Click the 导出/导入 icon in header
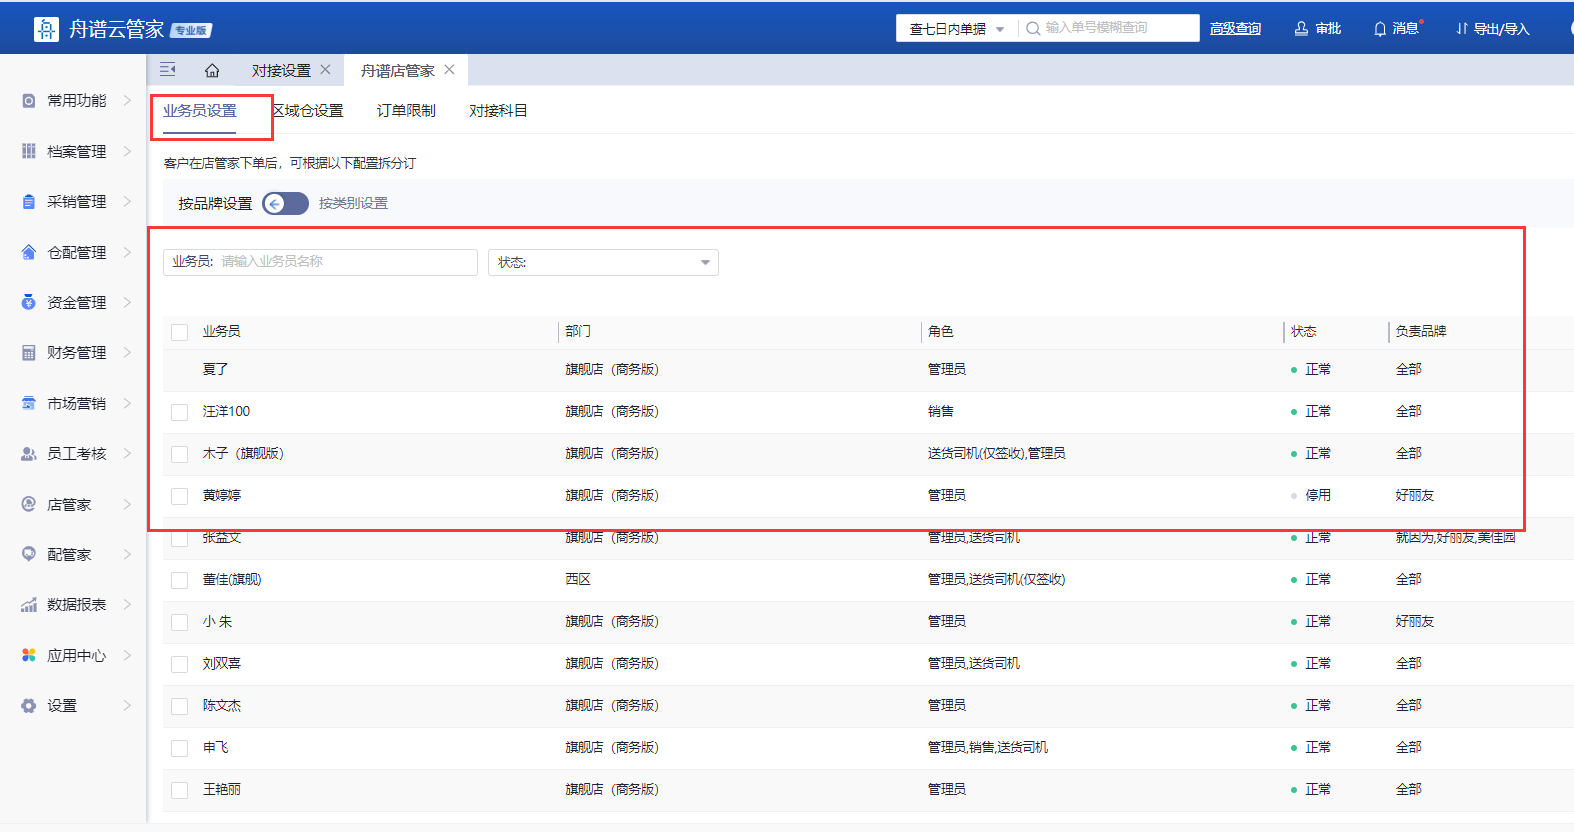The height and width of the screenshot is (832, 1574). [x=1462, y=29]
